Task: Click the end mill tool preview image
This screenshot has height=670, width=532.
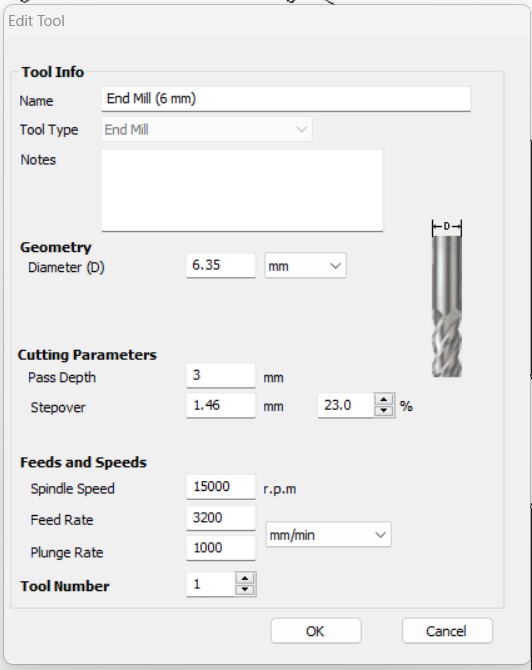Action: (x=447, y=298)
